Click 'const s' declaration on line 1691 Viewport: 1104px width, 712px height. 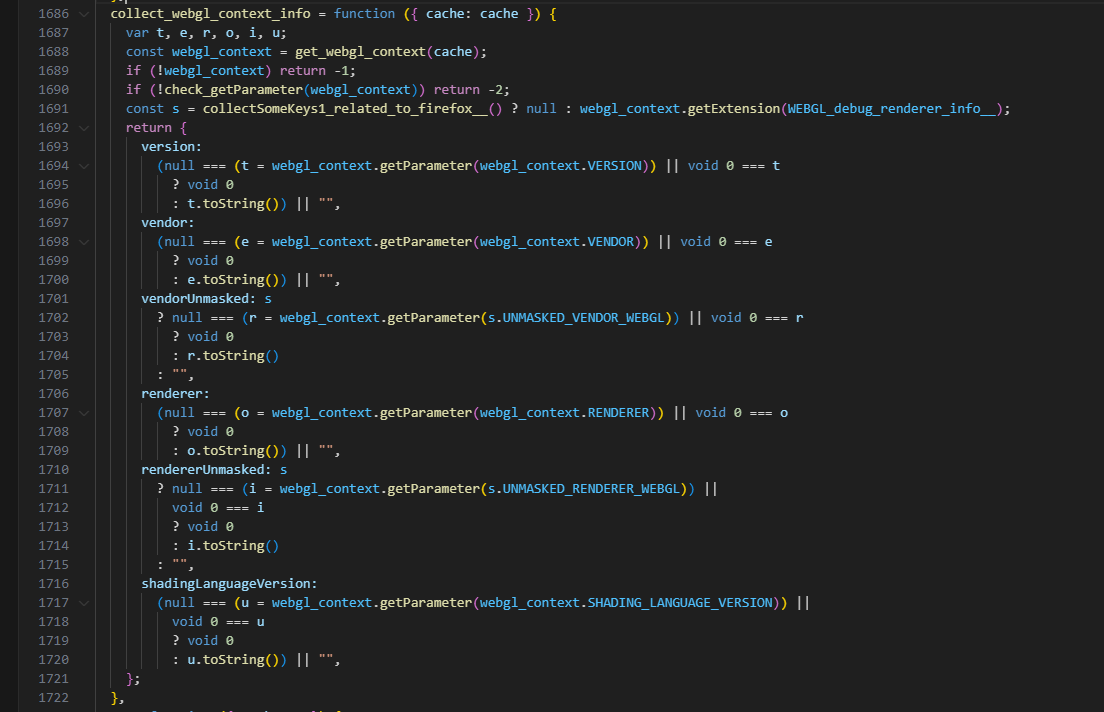point(153,109)
